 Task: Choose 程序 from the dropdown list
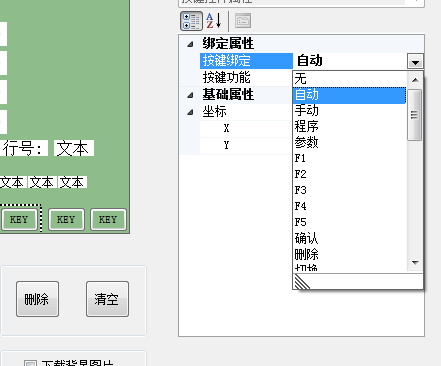350,126
